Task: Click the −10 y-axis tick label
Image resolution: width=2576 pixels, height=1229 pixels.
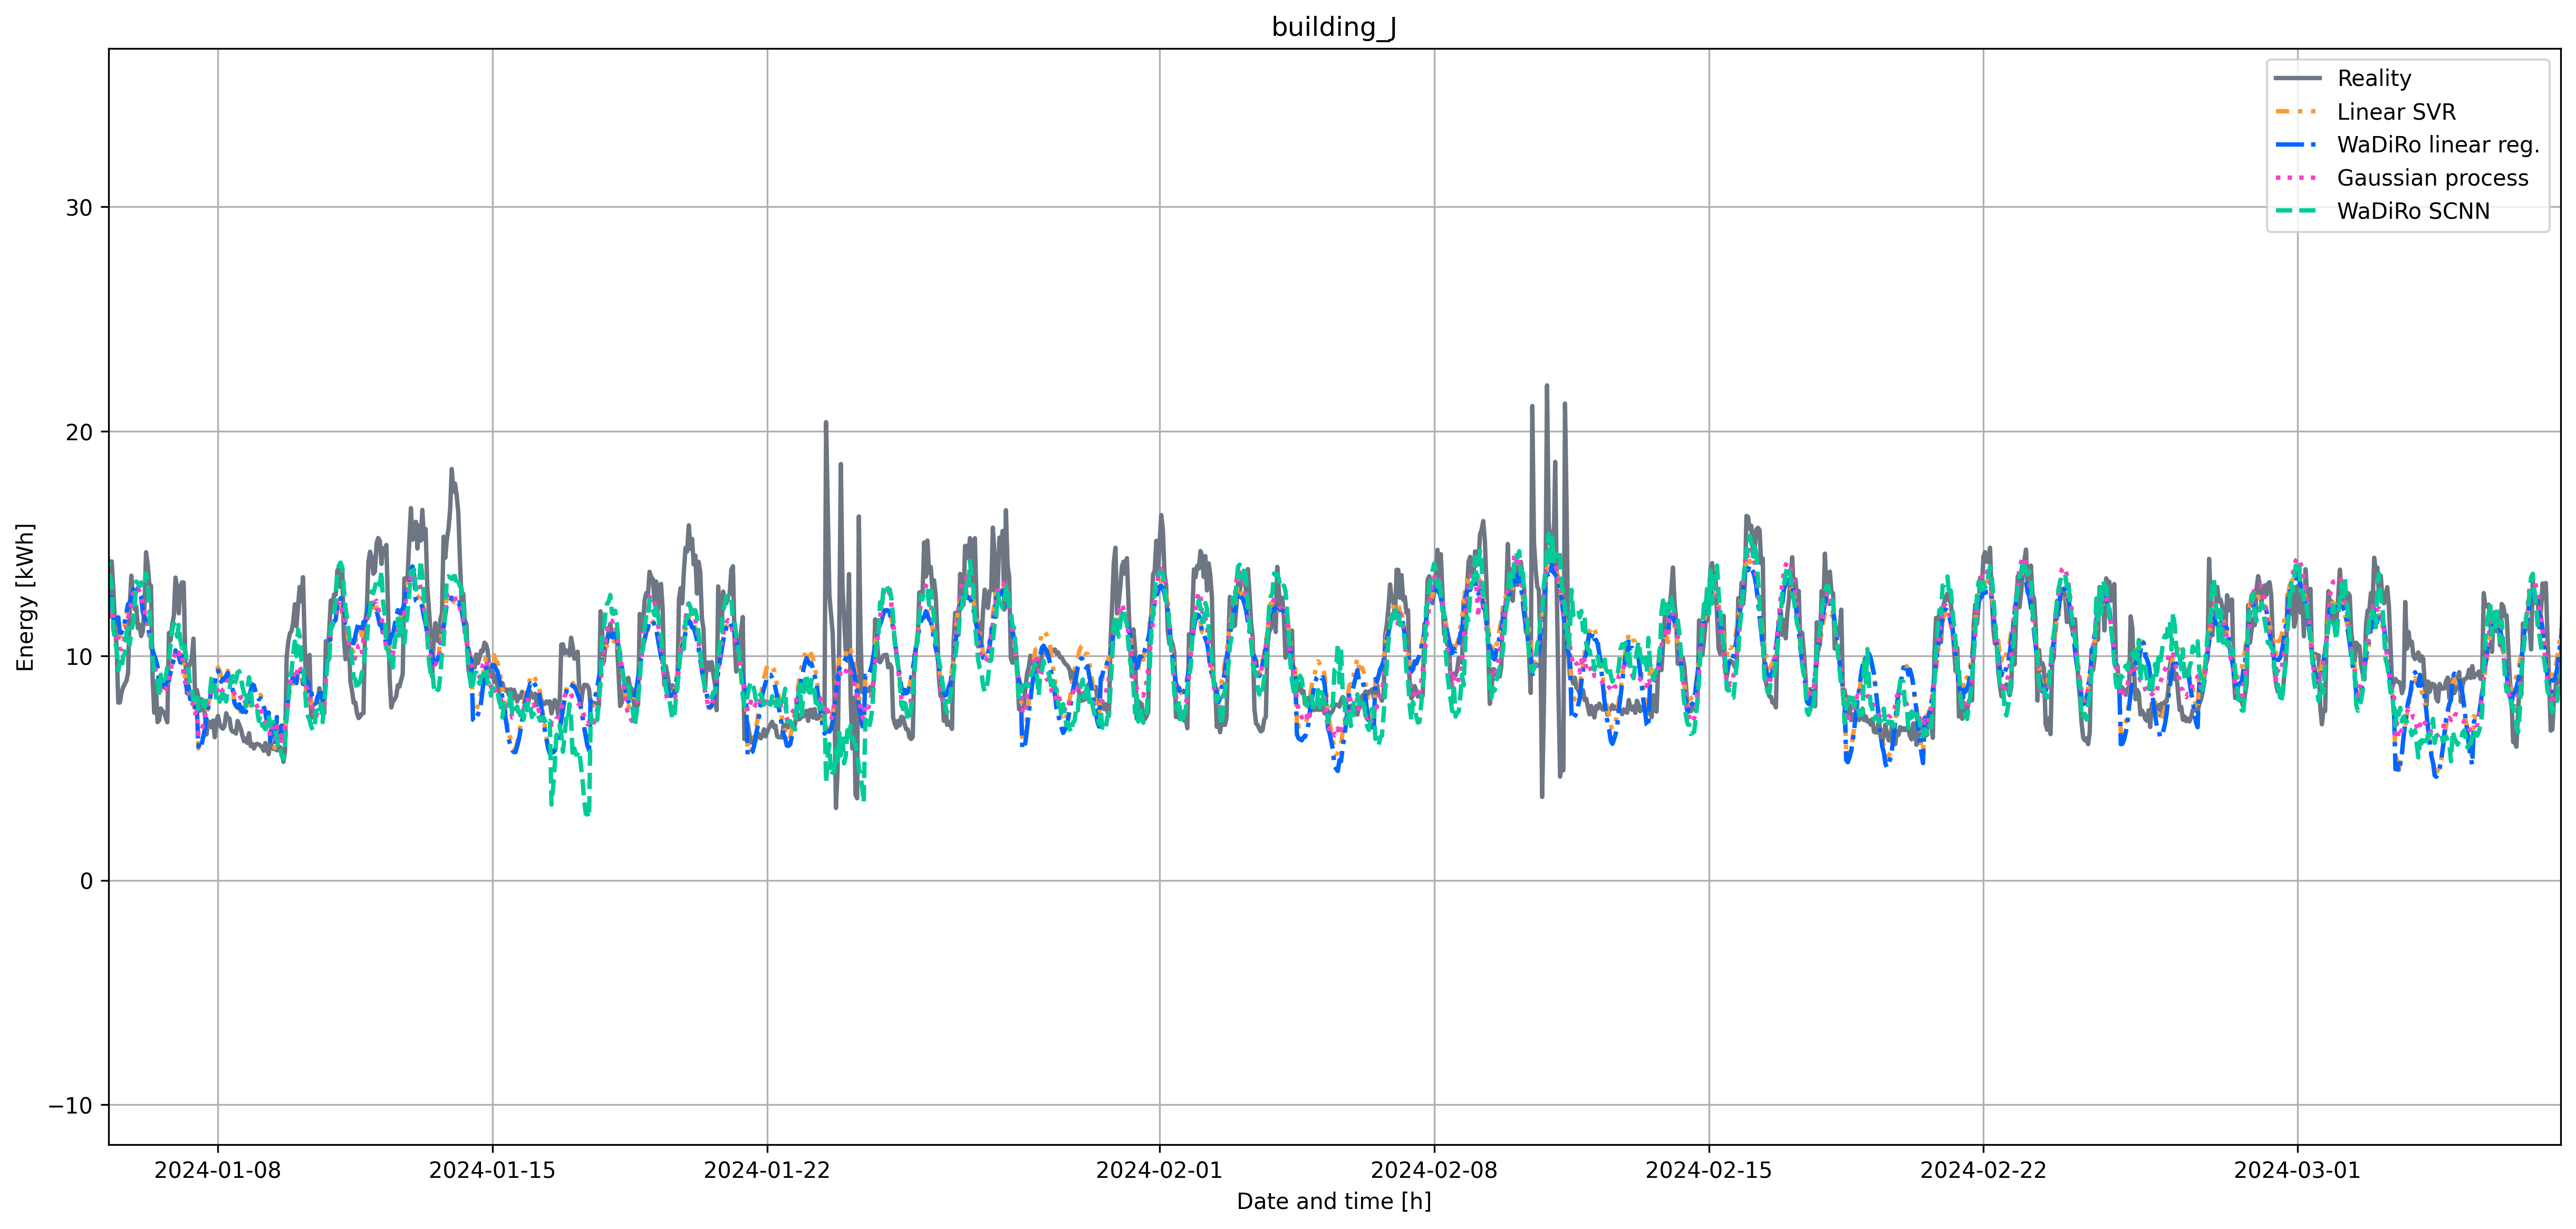Action: [71, 1105]
